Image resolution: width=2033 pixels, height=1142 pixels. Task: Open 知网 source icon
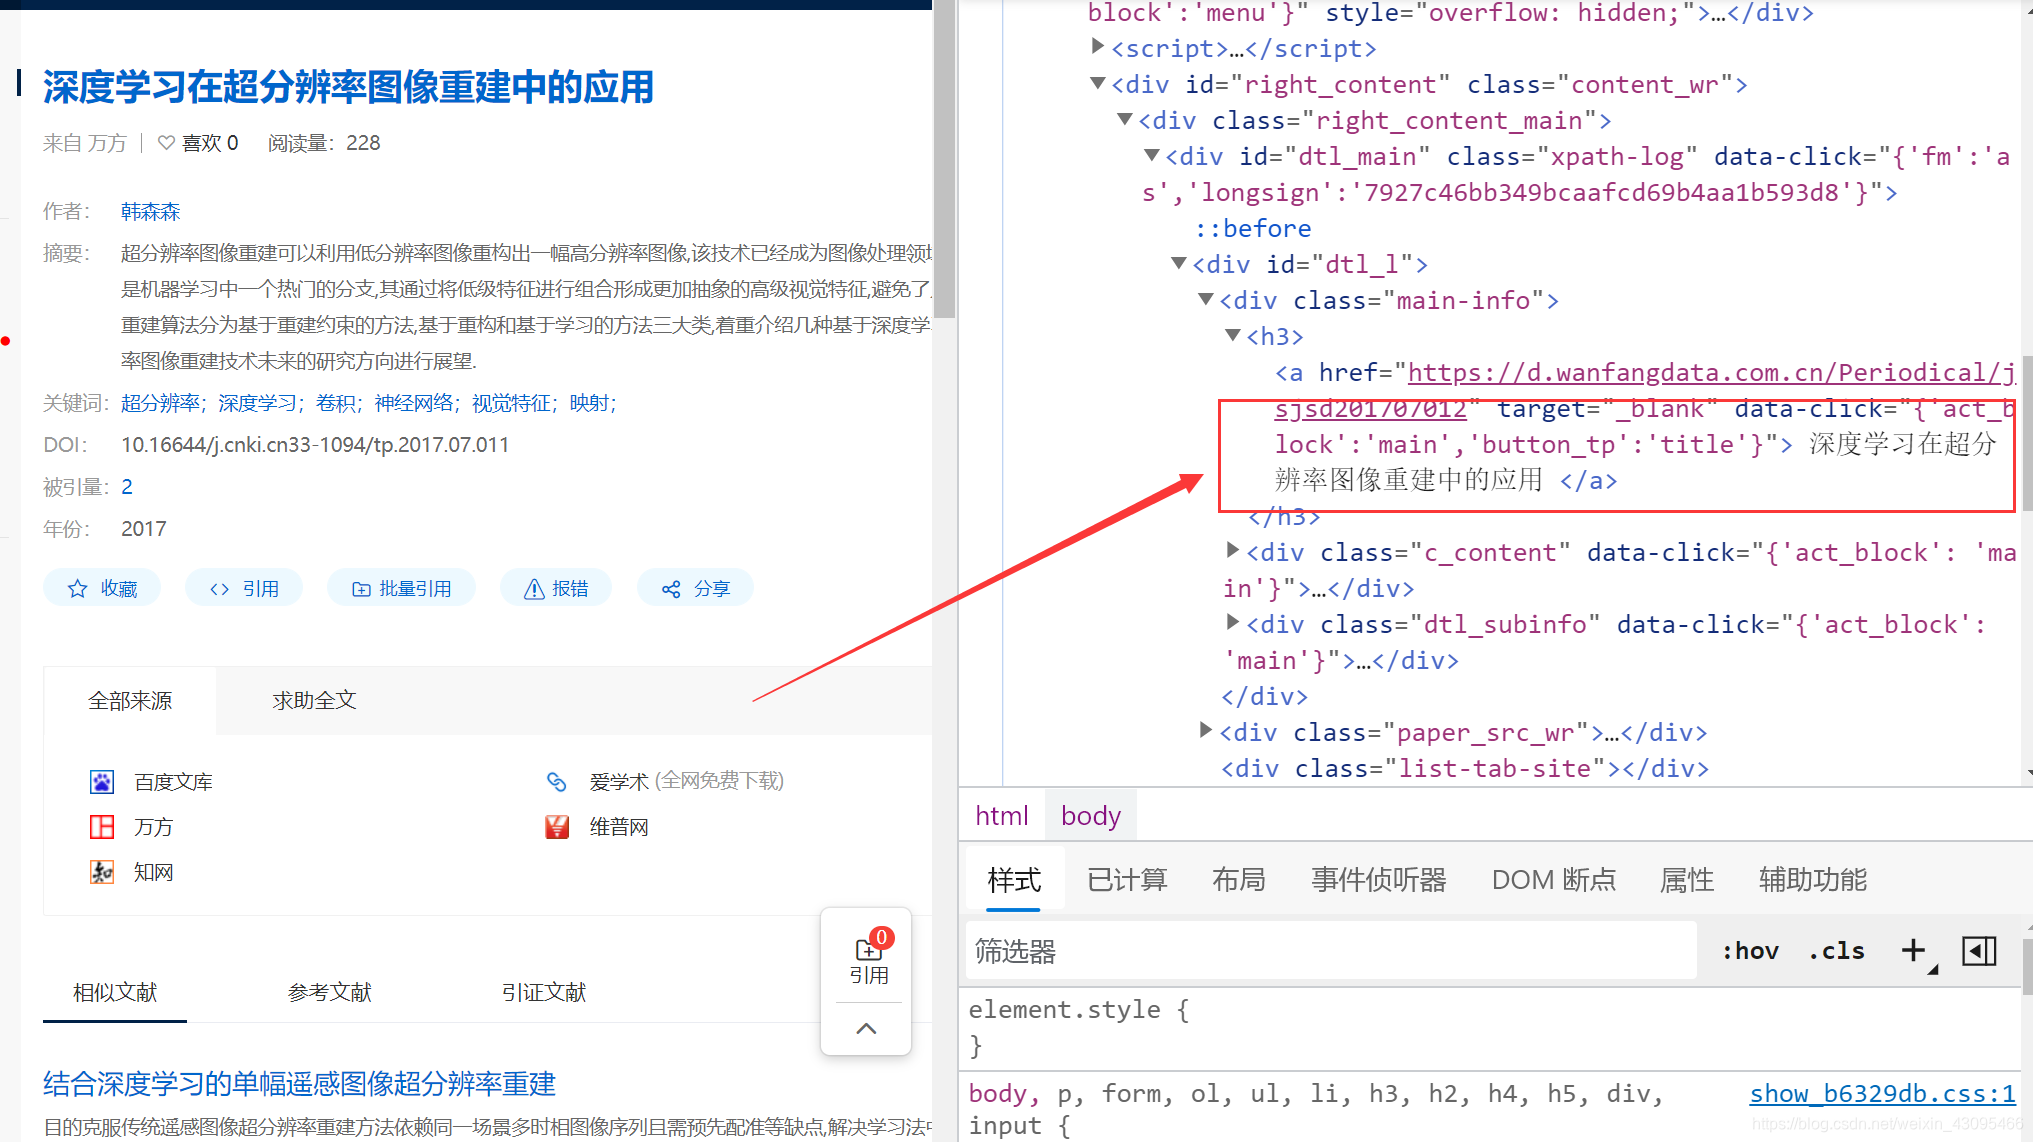coord(102,872)
